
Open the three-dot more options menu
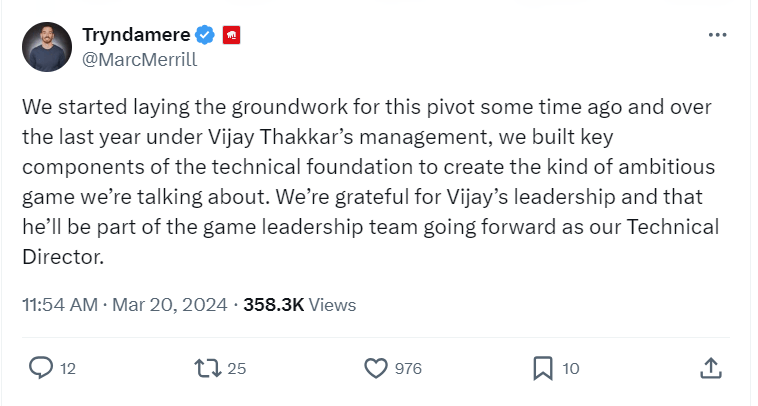tap(717, 35)
